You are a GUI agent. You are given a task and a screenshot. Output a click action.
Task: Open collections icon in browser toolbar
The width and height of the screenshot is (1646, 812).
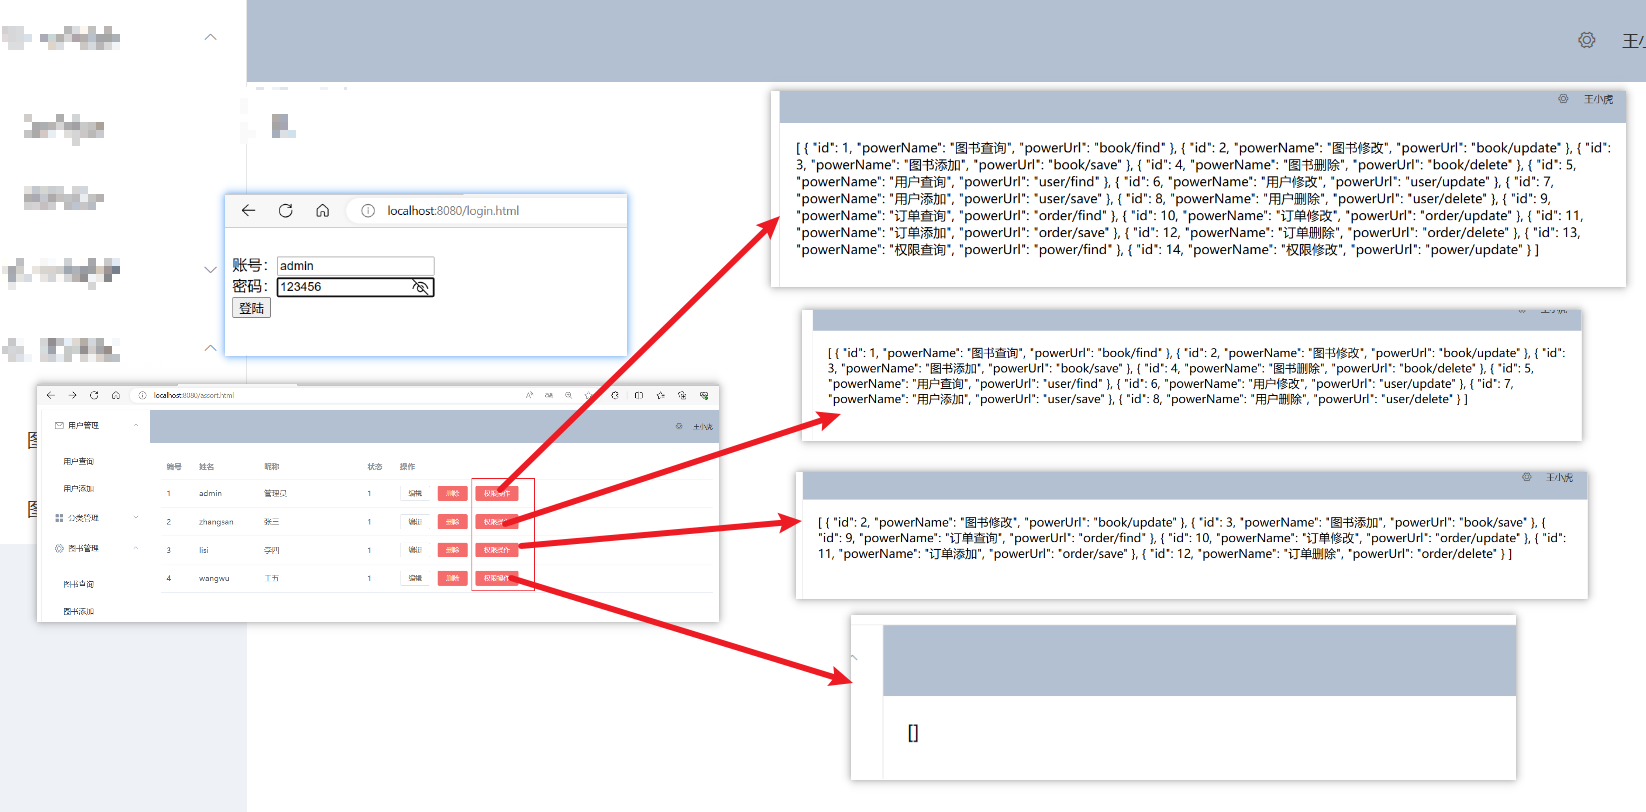coord(682,395)
